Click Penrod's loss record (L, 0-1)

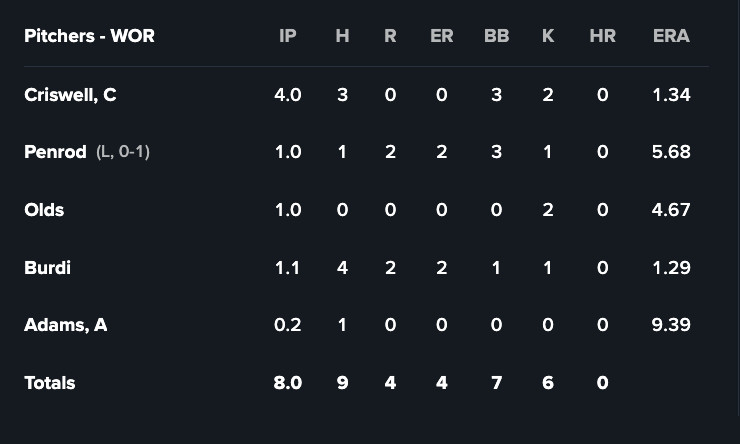[x=123, y=152]
